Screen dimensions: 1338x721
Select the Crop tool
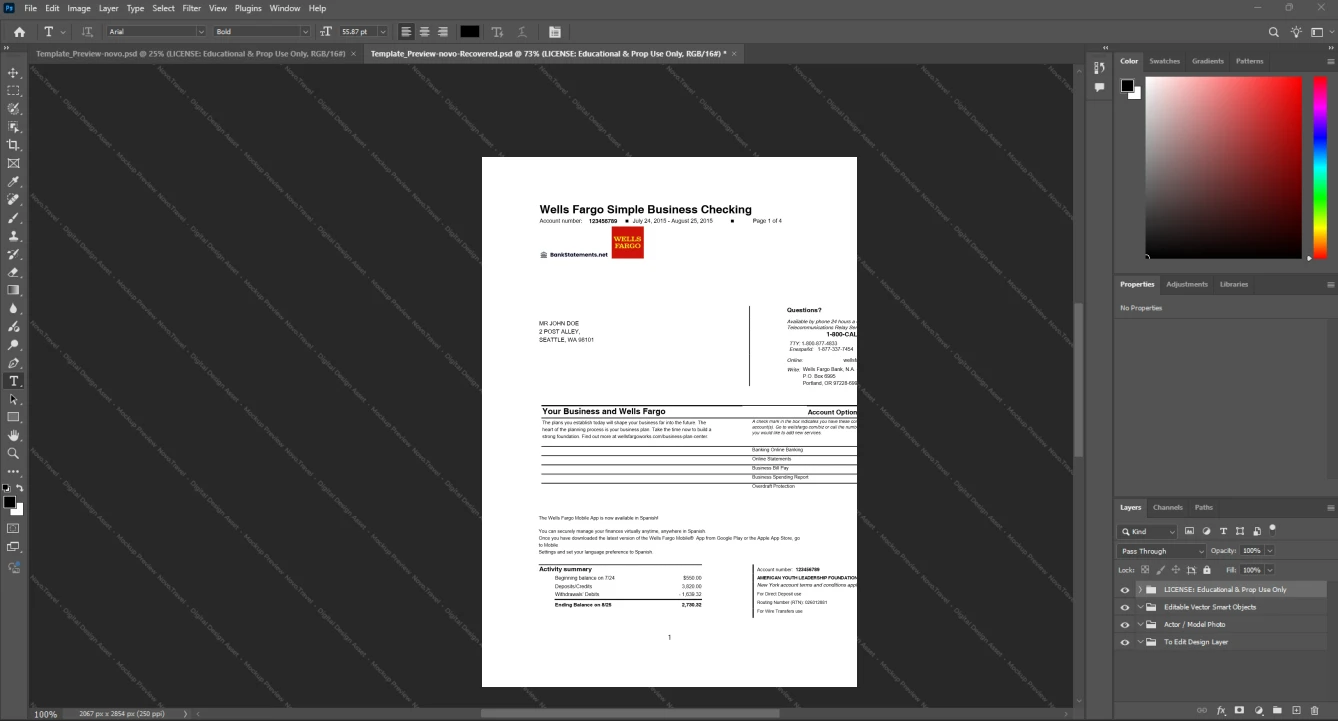tap(14, 145)
